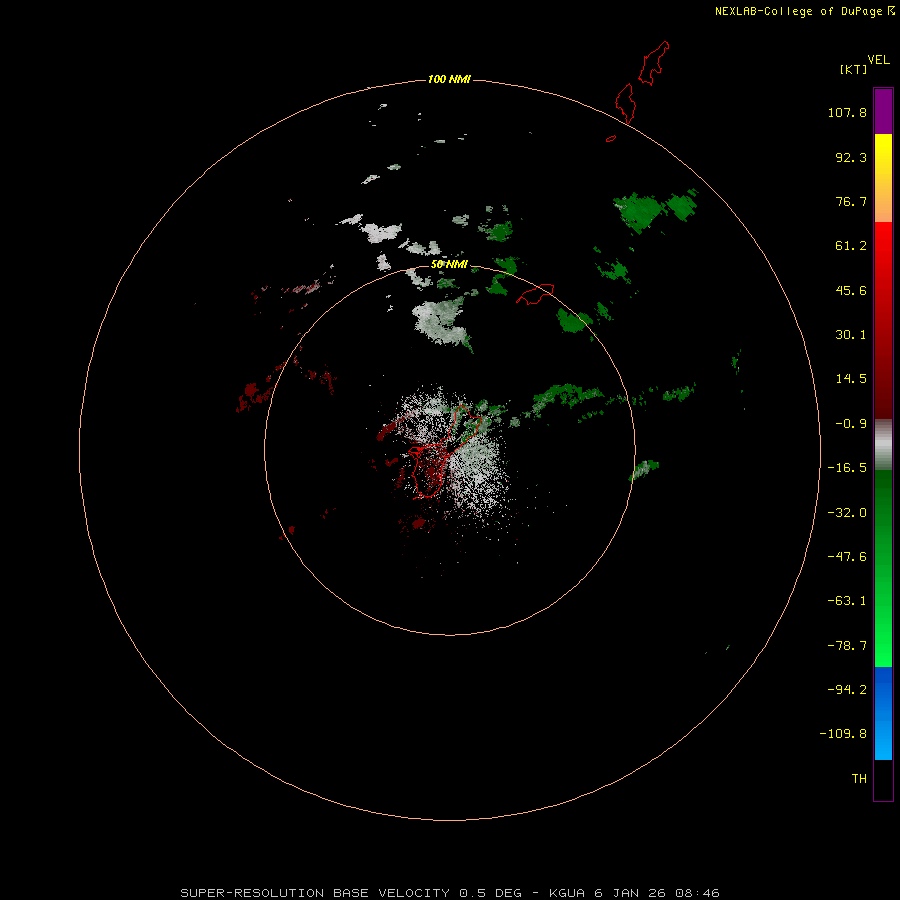The height and width of the screenshot is (900, 900).
Task: Click the Super-Resolution Base Velocity caption
Action: 449,893
